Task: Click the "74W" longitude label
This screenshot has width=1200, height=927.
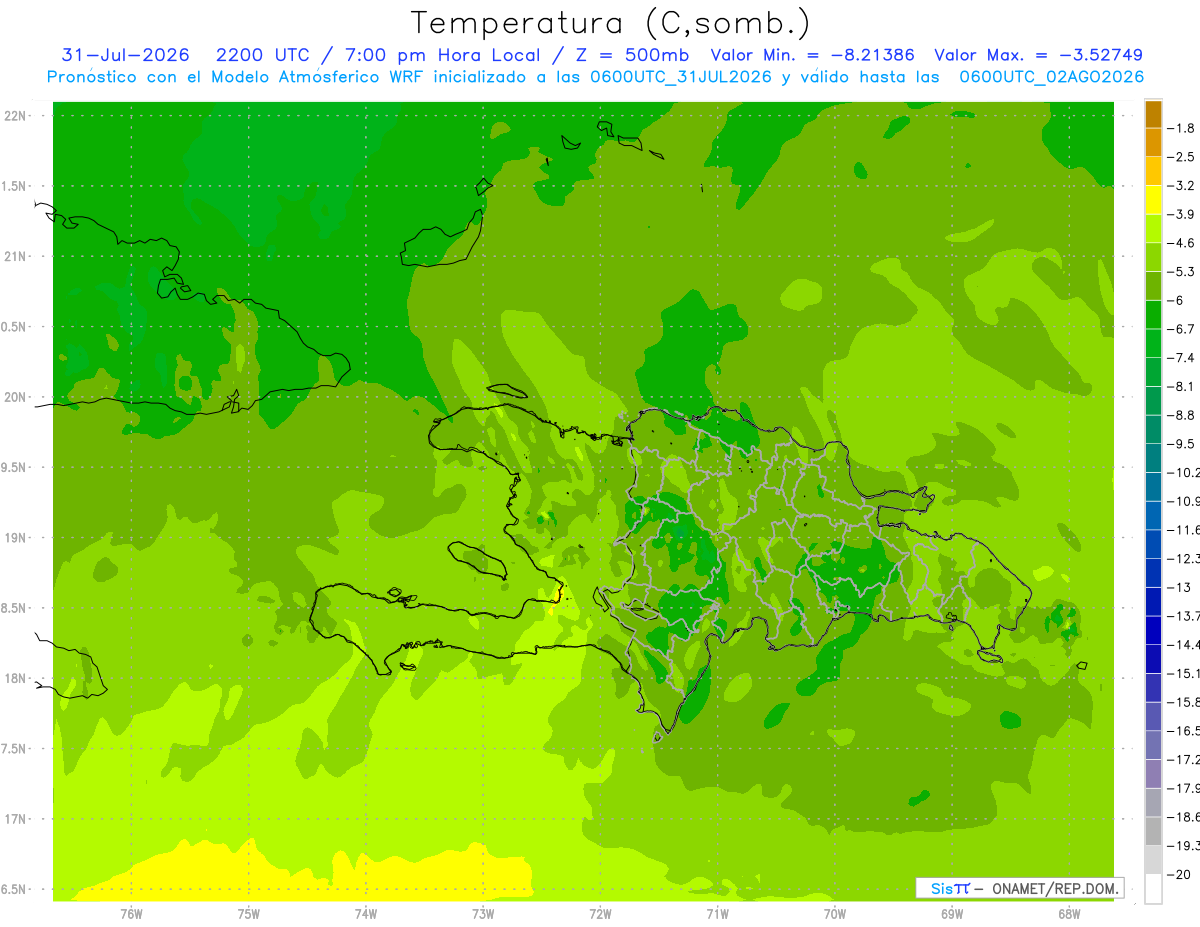Action: pyautogui.click(x=366, y=913)
